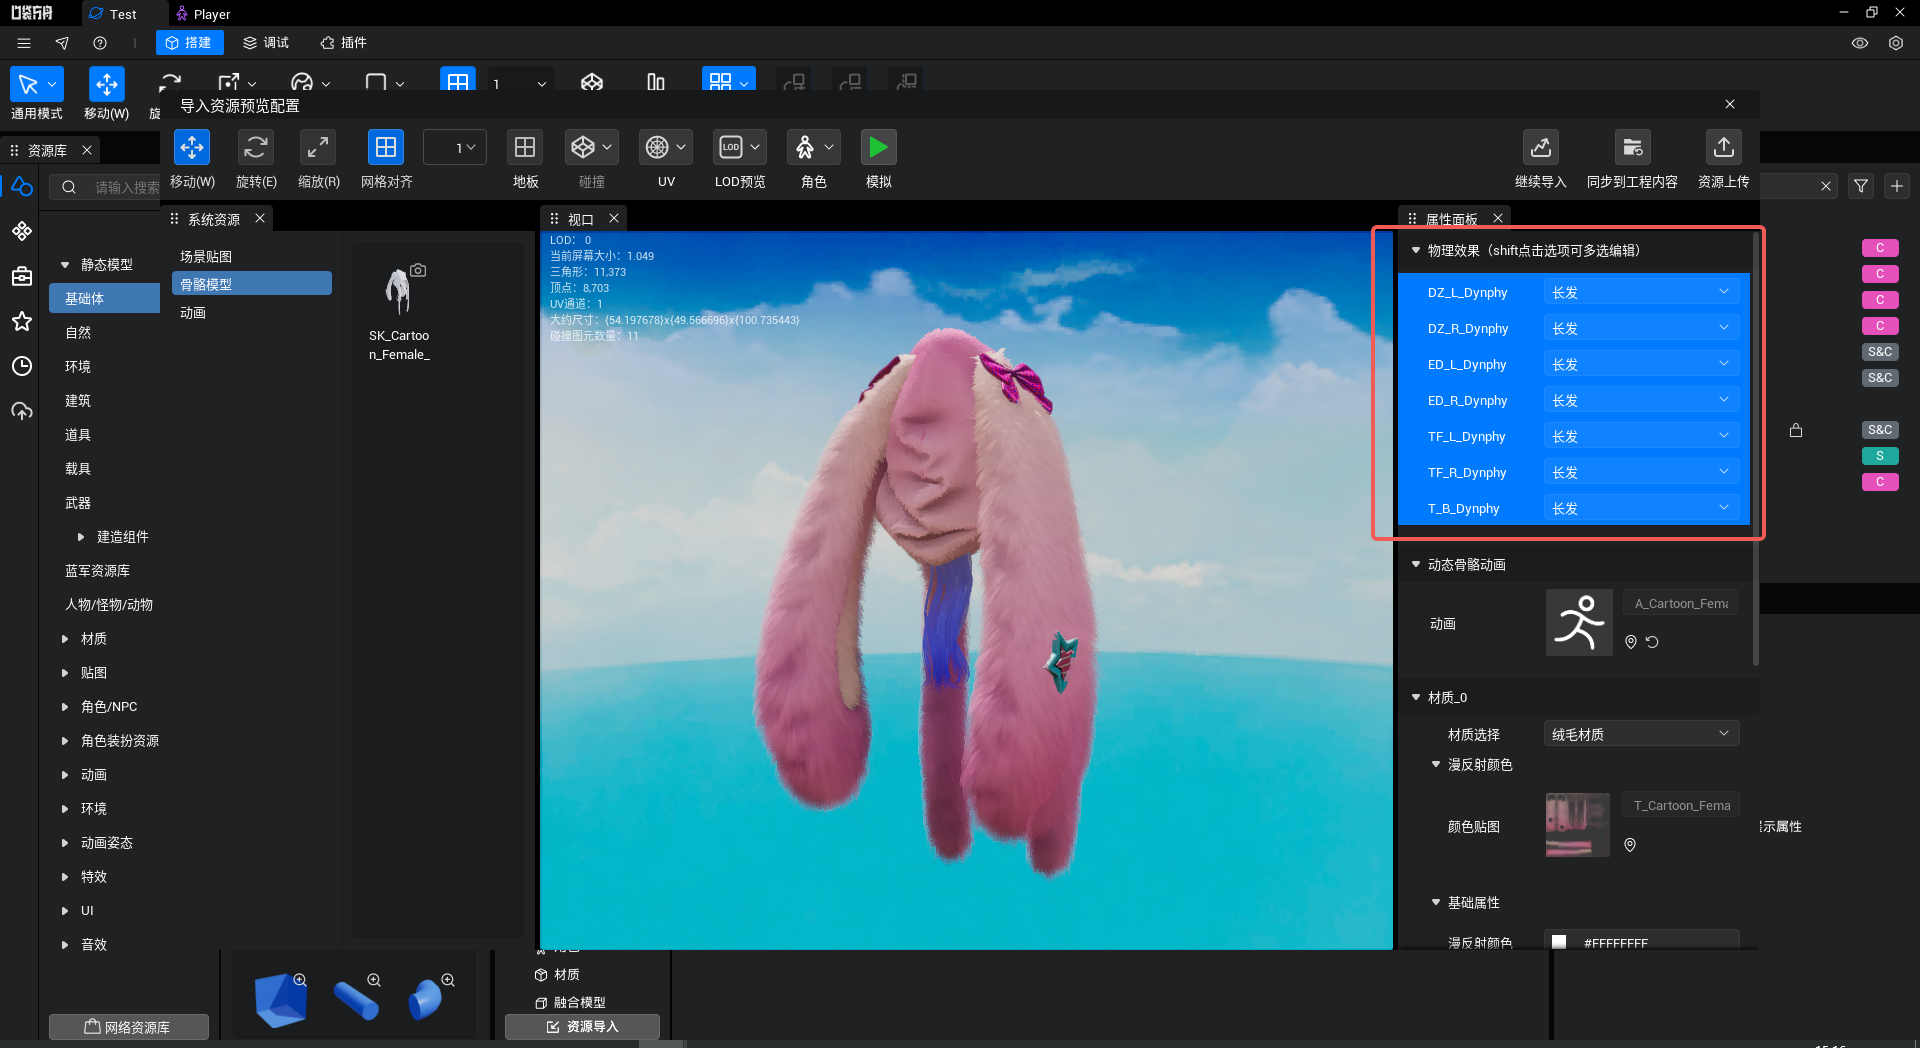This screenshot has width=1920, height=1048.
Task: Click the A_Cartoon_Female animation name field
Action: click(x=1680, y=603)
